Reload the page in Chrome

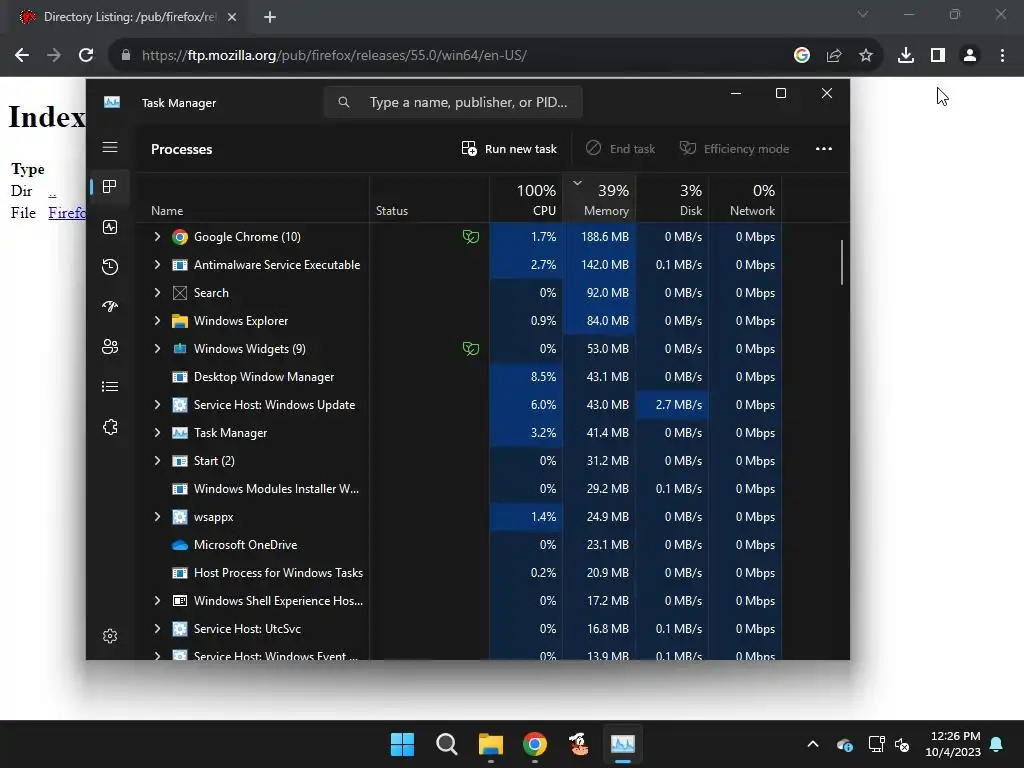pyautogui.click(x=86, y=56)
